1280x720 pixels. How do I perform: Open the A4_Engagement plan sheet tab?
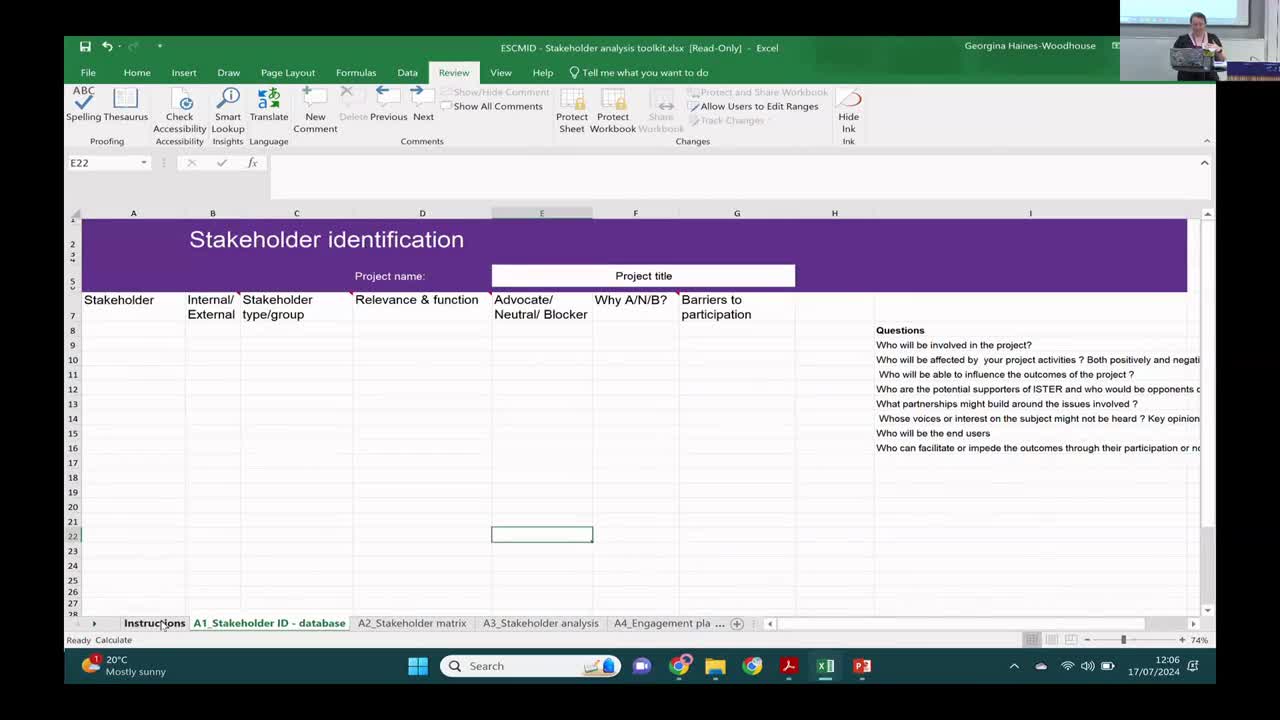pos(662,623)
